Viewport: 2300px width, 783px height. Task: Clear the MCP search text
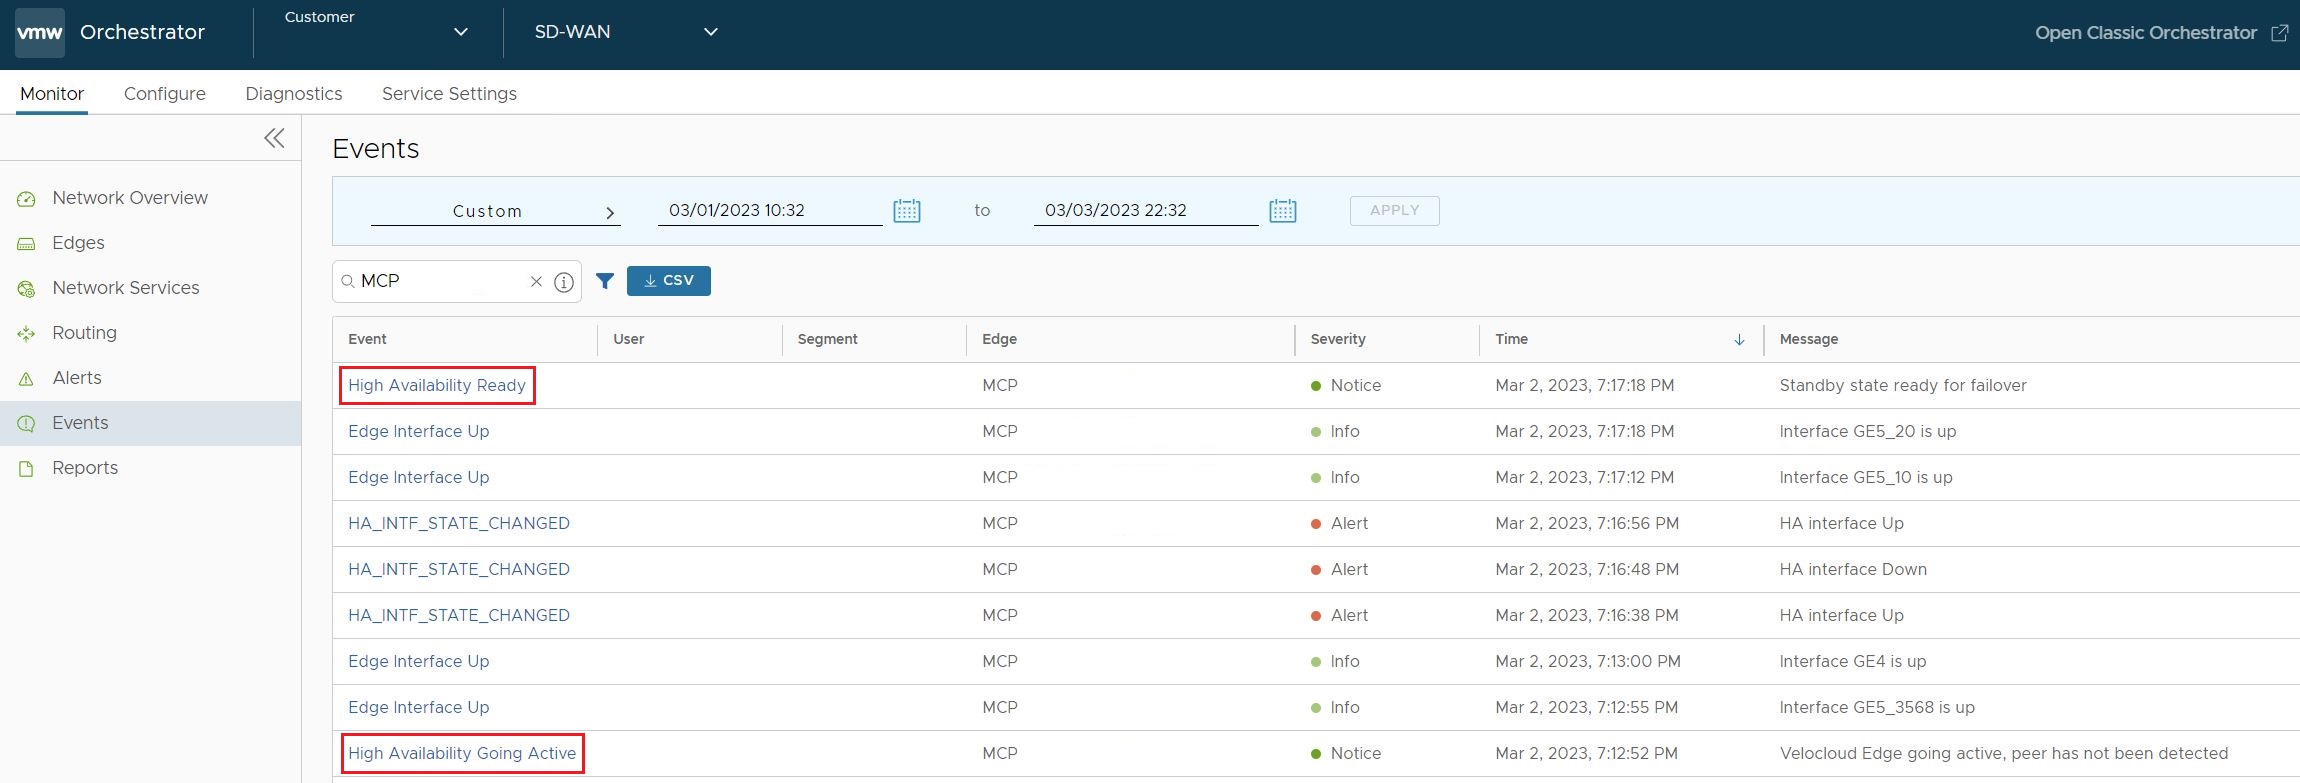tap(536, 282)
